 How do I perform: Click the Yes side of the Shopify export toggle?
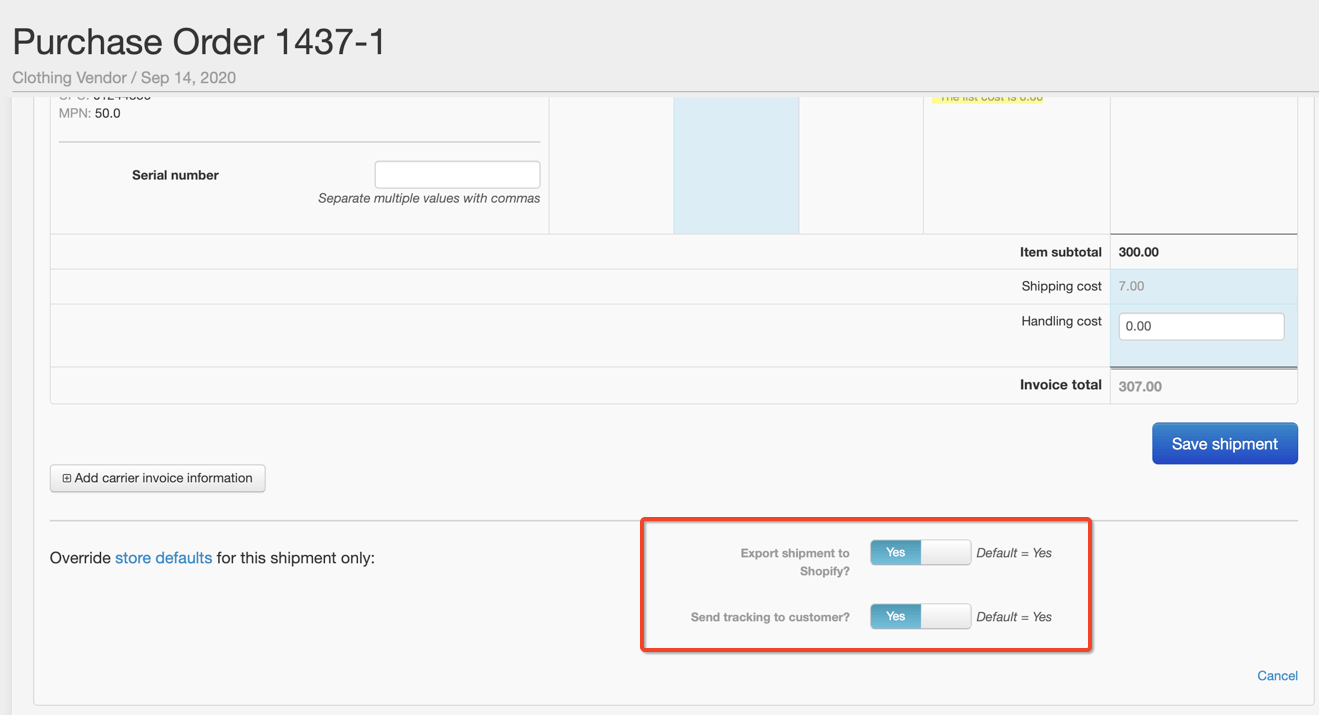(895, 552)
